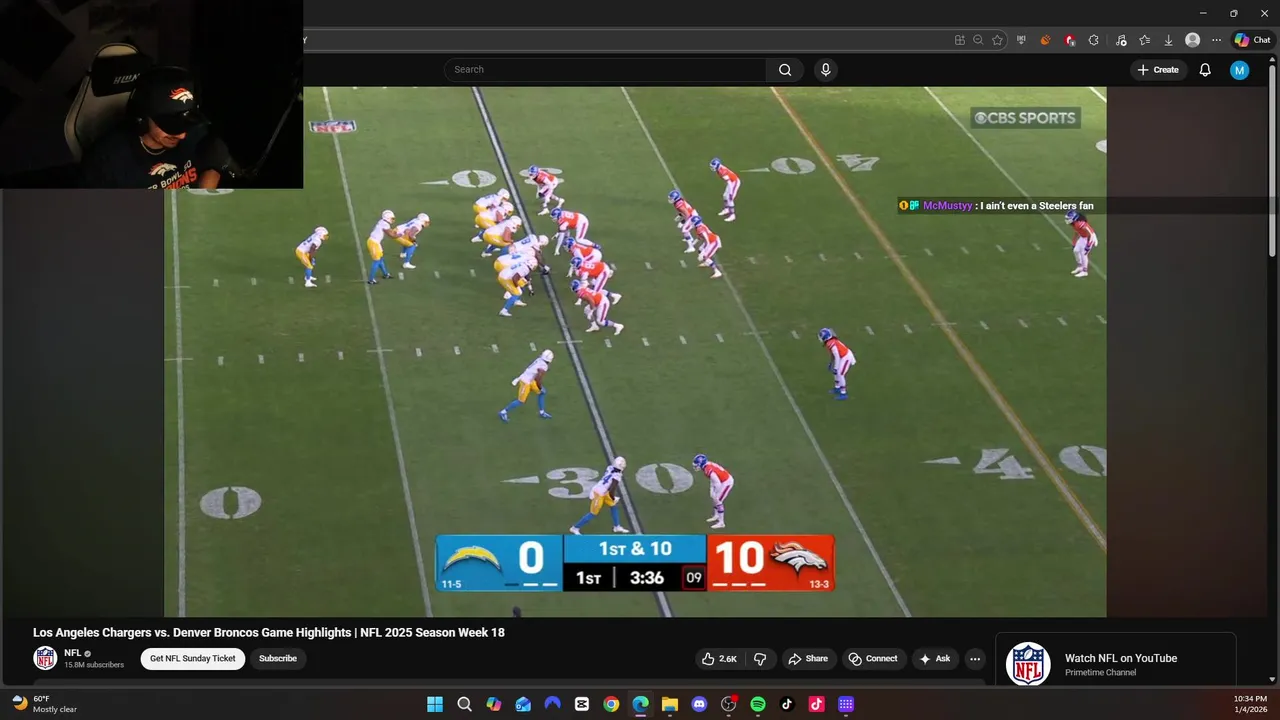
Task: Share the Chargers vs. Broncos video
Action: click(808, 659)
